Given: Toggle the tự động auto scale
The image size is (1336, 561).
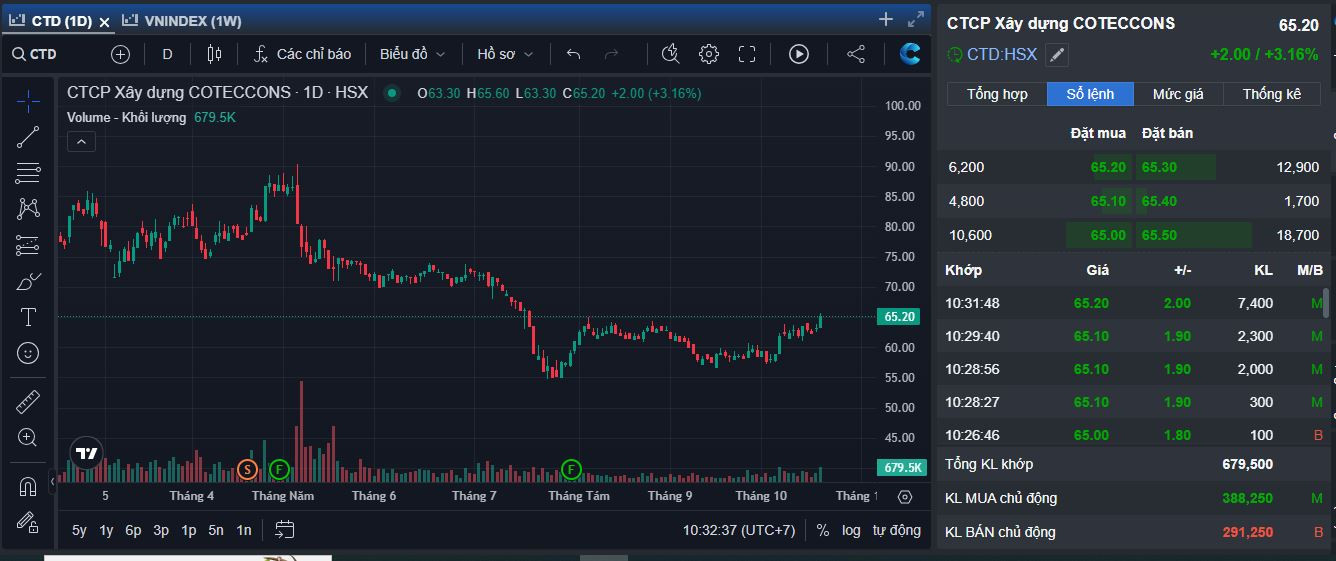Looking at the screenshot, I should coord(896,530).
